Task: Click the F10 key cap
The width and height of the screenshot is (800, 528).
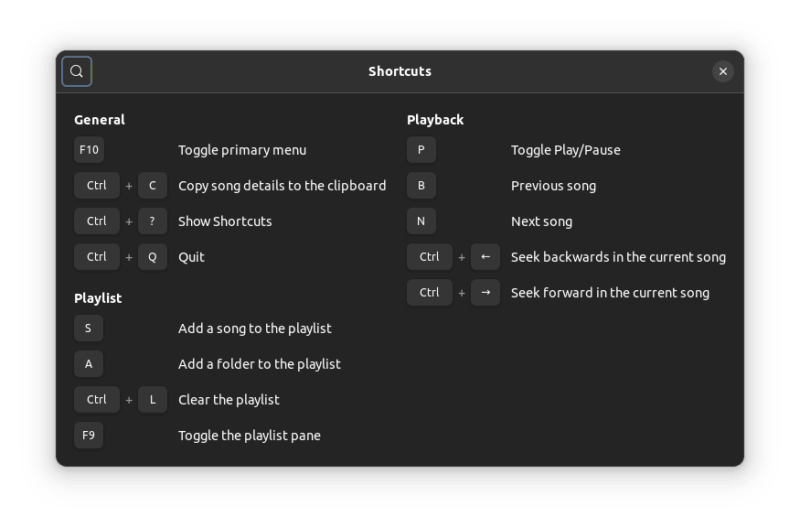Action: (x=89, y=150)
